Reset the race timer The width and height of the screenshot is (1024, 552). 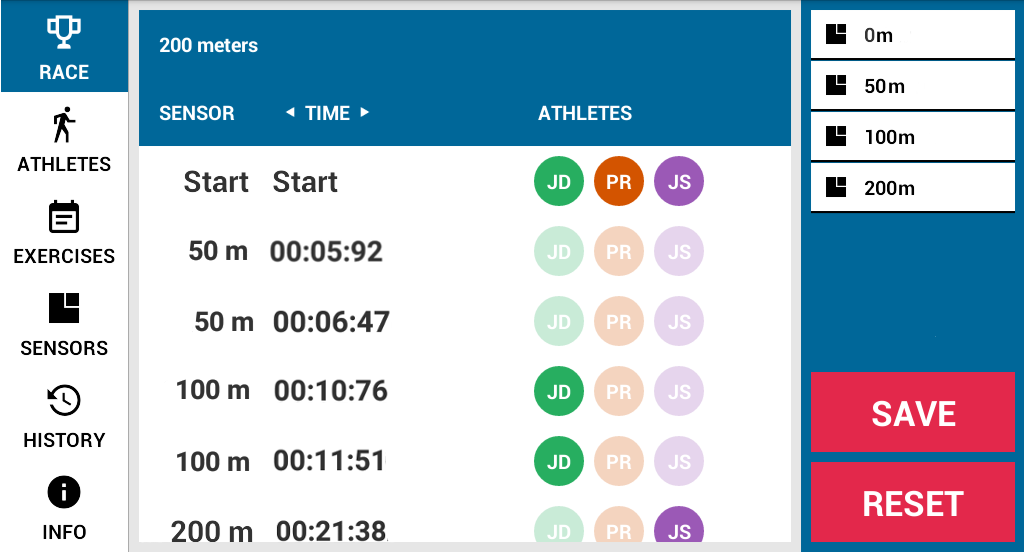pyautogui.click(x=912, y=502)
